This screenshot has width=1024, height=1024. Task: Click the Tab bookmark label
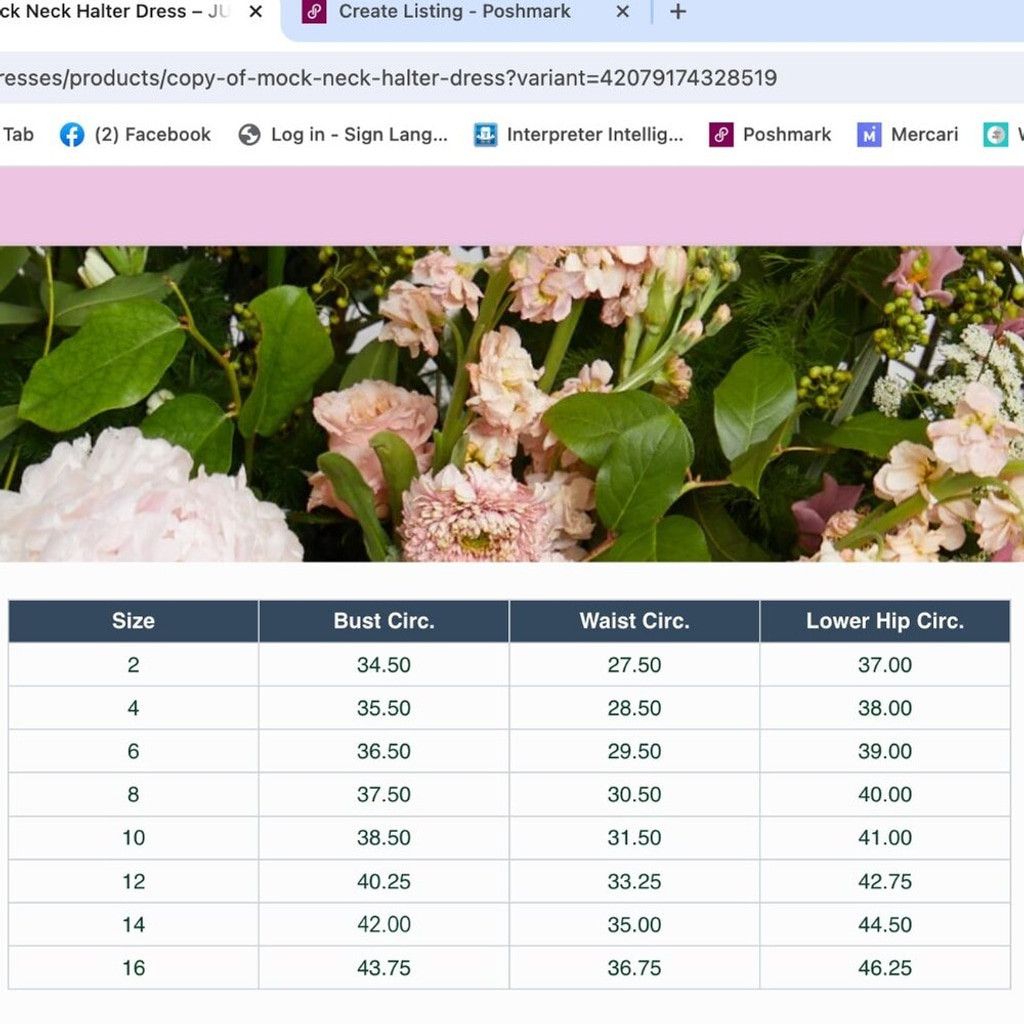tap(18, 135)
